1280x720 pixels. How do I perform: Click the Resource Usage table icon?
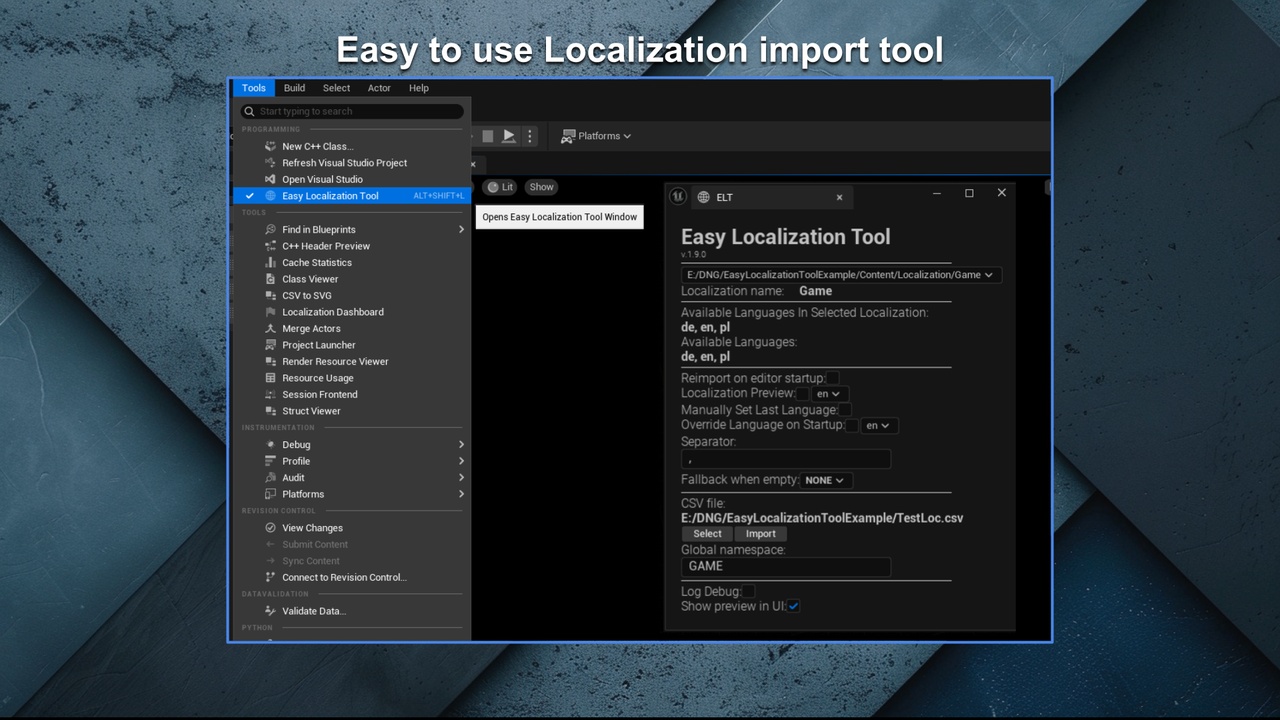(x=270, y=378)
